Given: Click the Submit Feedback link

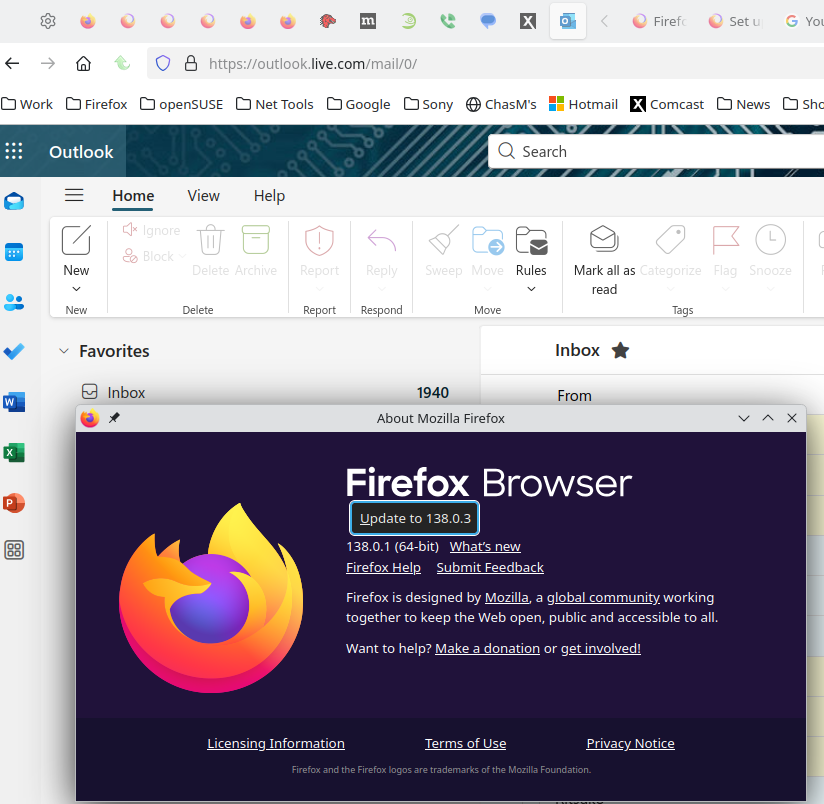Looking at the screenshot, I should point(490,568).
